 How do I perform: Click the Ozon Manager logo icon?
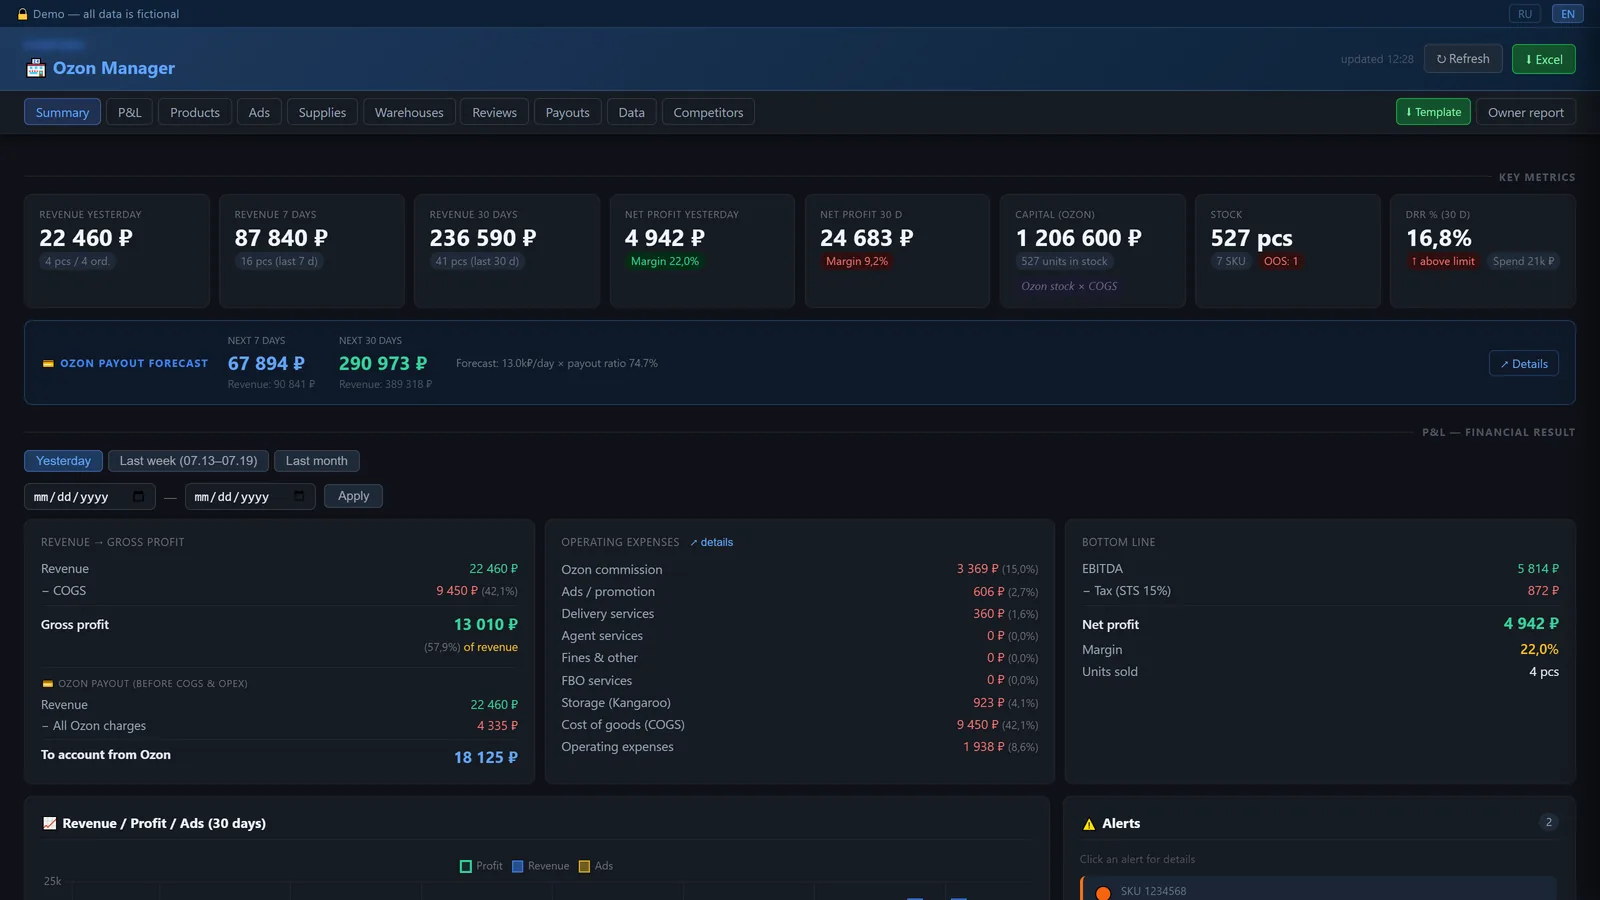[x=36, y=68]
